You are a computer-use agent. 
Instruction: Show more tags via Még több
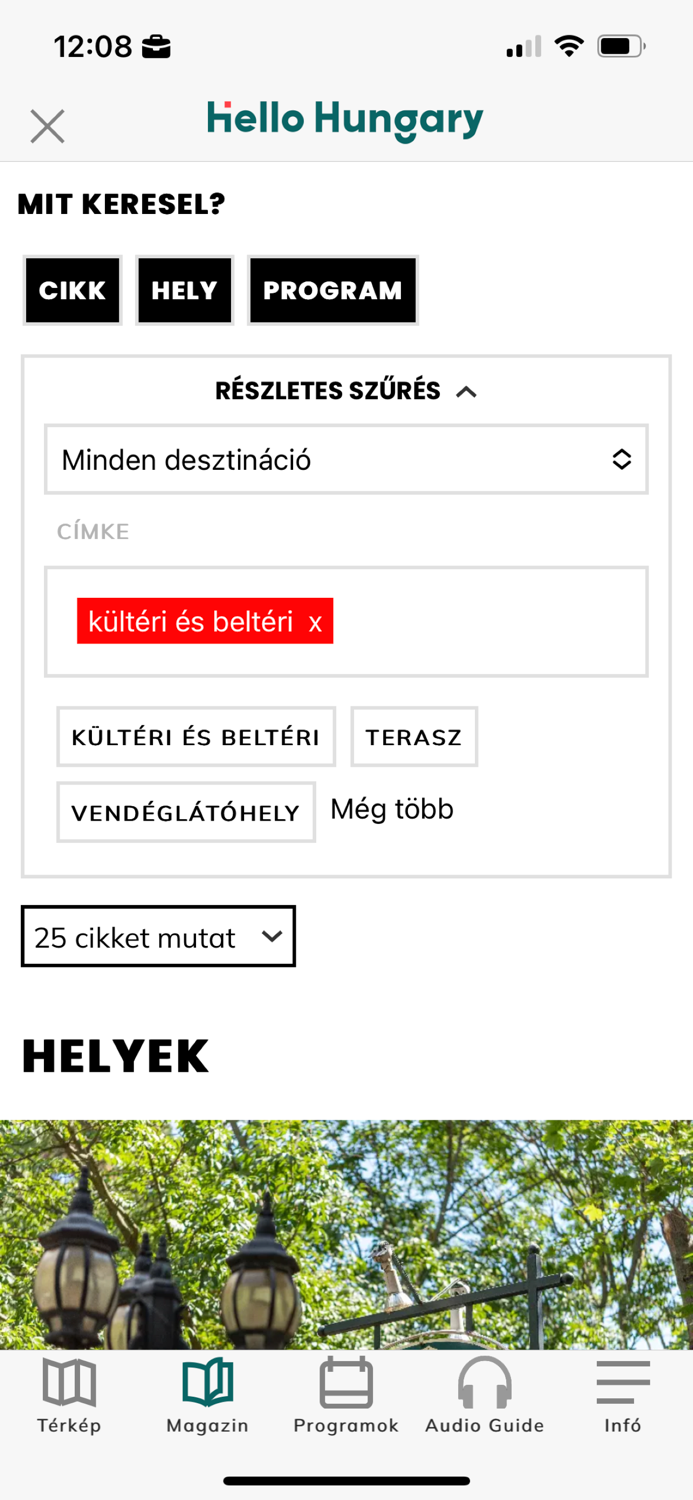pyautogui.click(x=391, y=809)
